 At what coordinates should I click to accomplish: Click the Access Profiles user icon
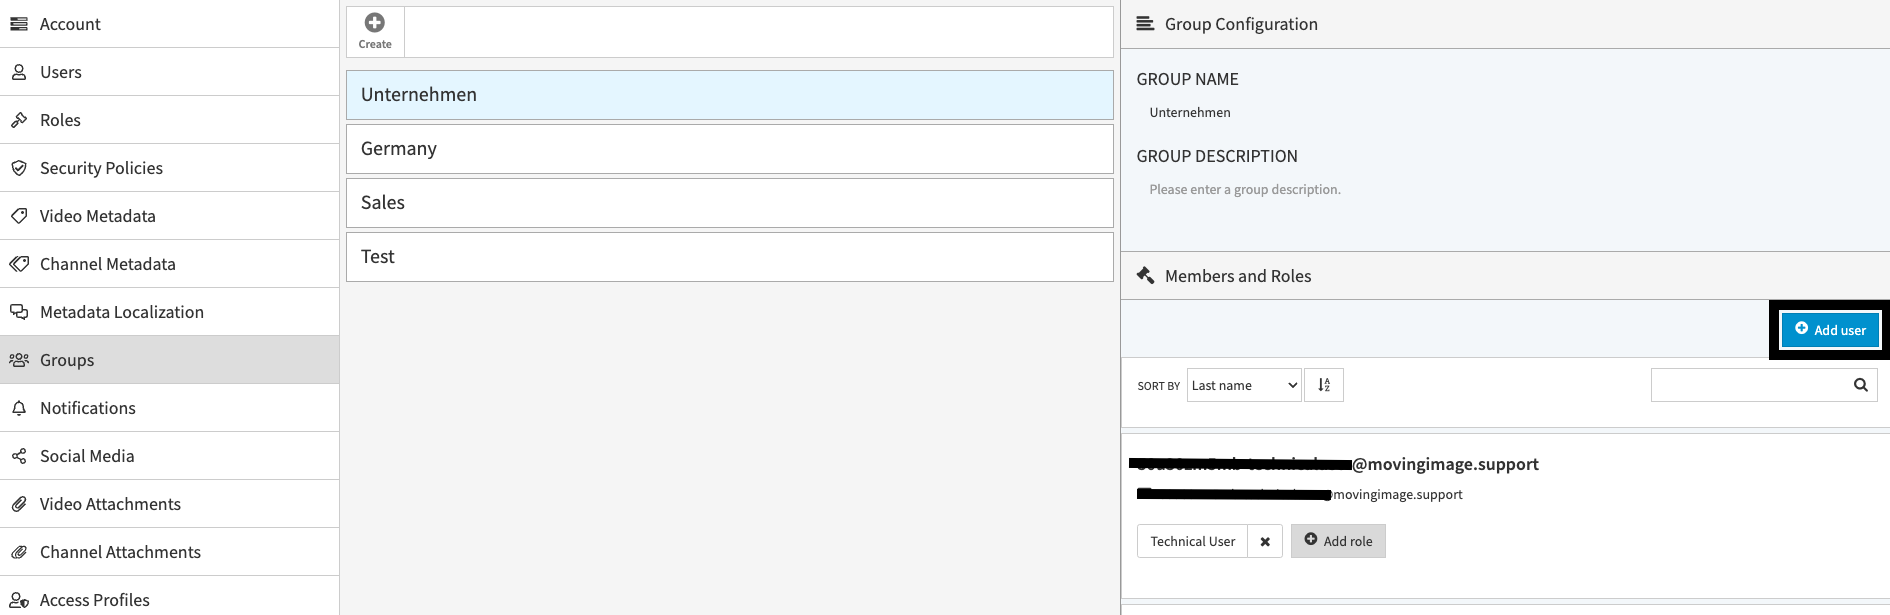19,600
